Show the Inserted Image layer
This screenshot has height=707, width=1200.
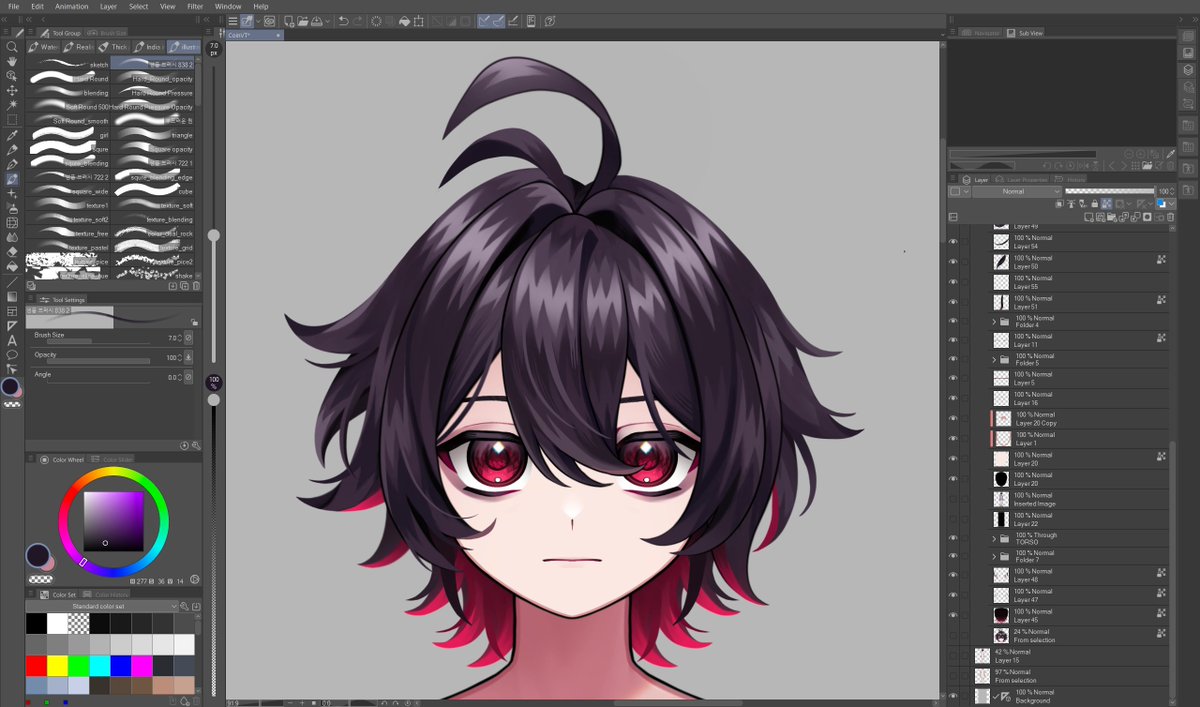click(x=953, y=499)
